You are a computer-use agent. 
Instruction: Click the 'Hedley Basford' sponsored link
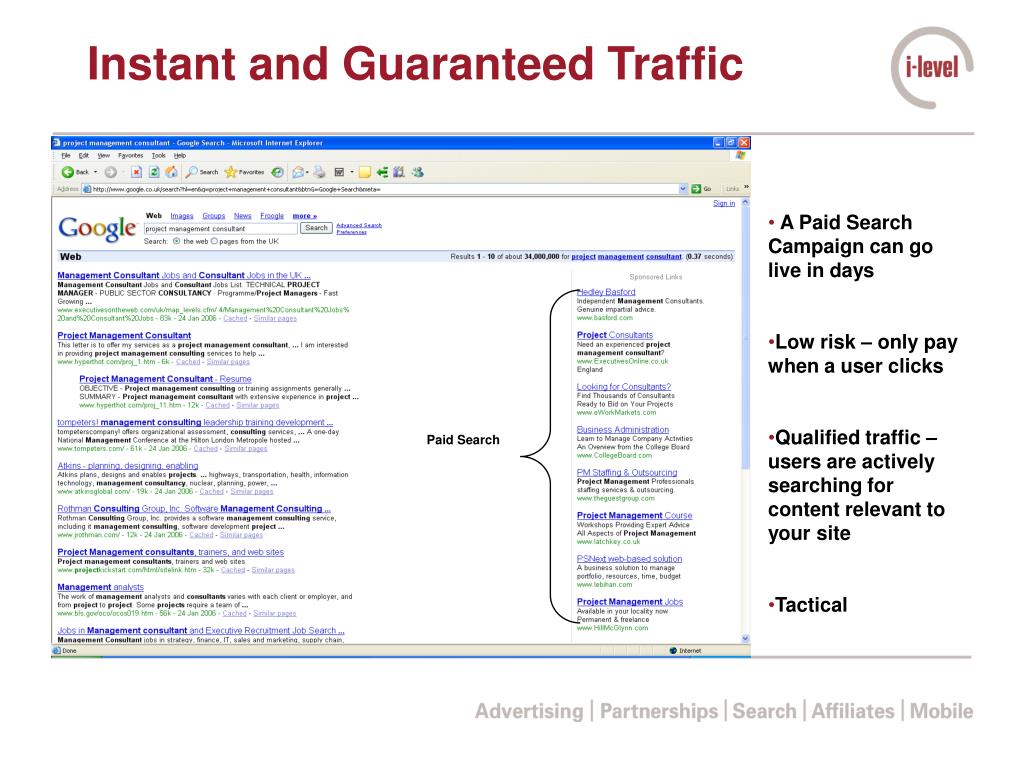606,292
